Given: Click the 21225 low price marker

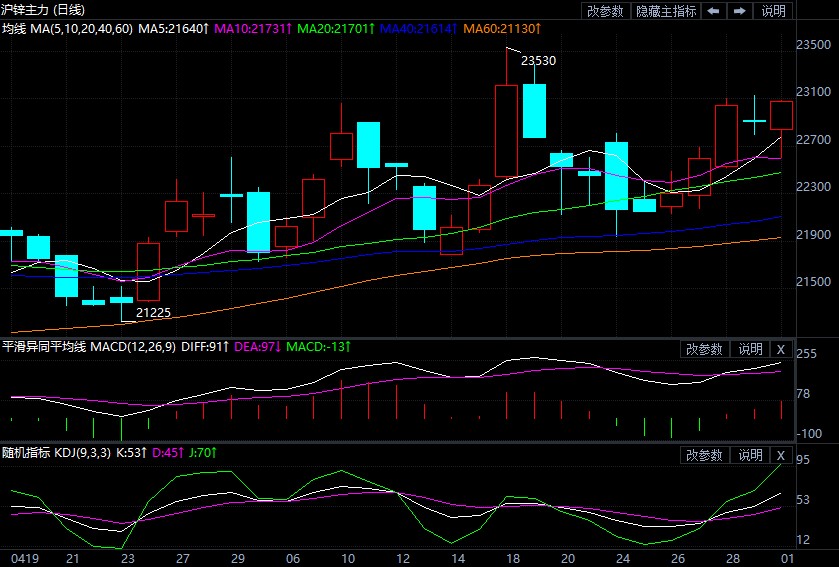Looking at the screenshot, I should (153, 313).
